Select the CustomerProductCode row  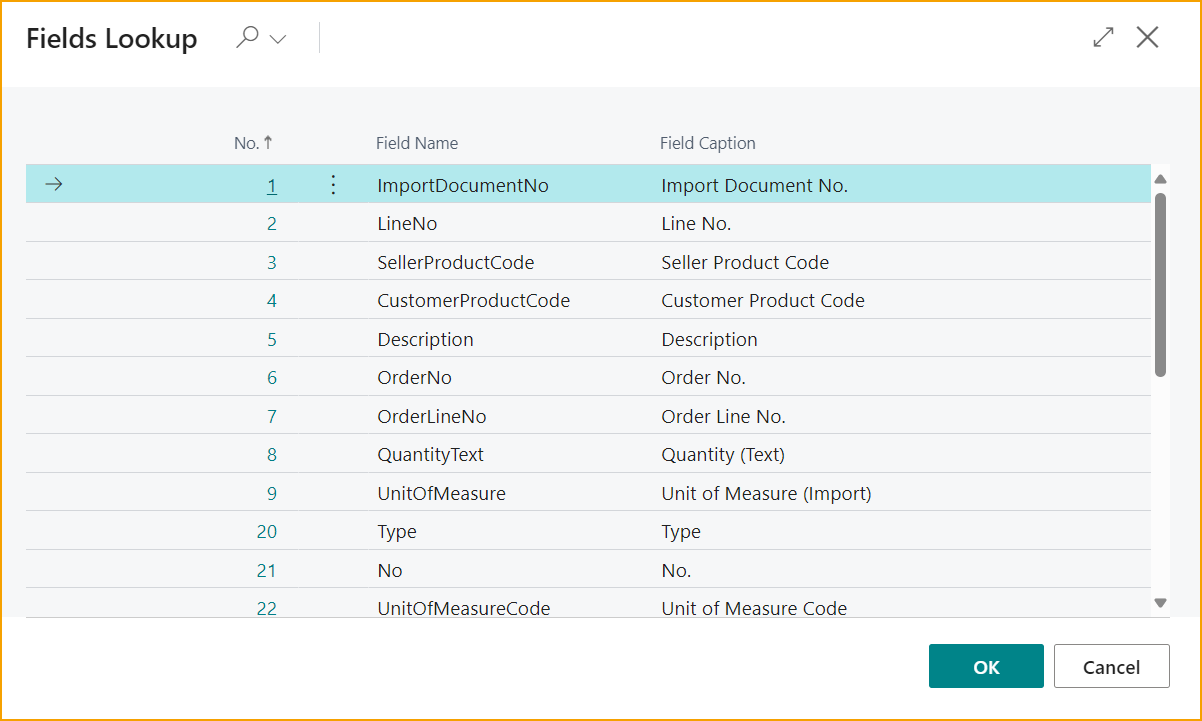472,300
